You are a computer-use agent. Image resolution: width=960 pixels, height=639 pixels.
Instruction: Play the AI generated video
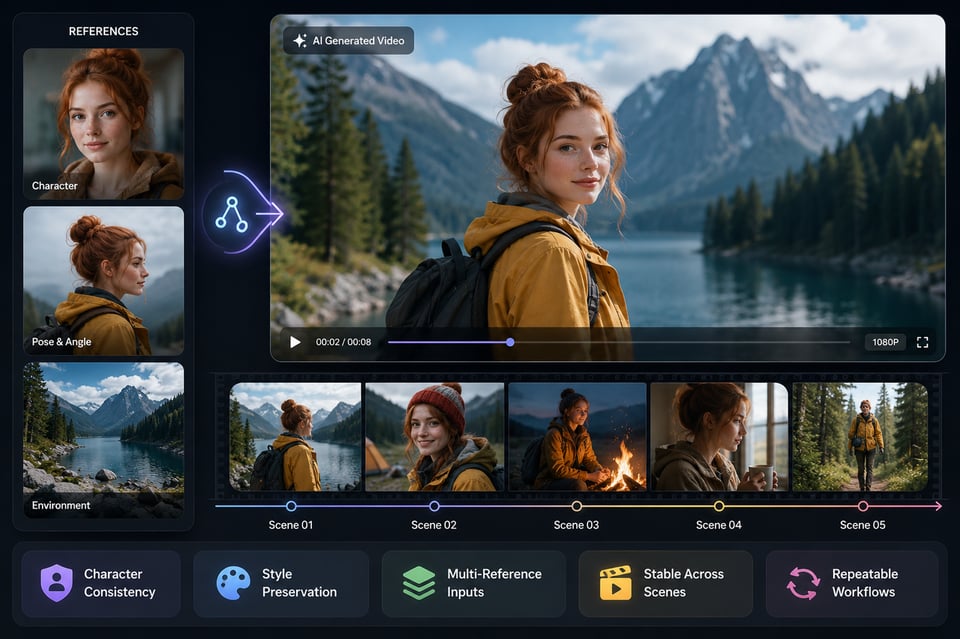295,342
